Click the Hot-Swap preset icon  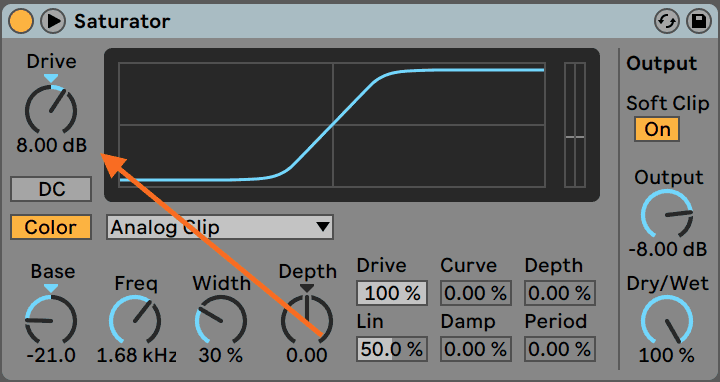(x=667, y=22)
